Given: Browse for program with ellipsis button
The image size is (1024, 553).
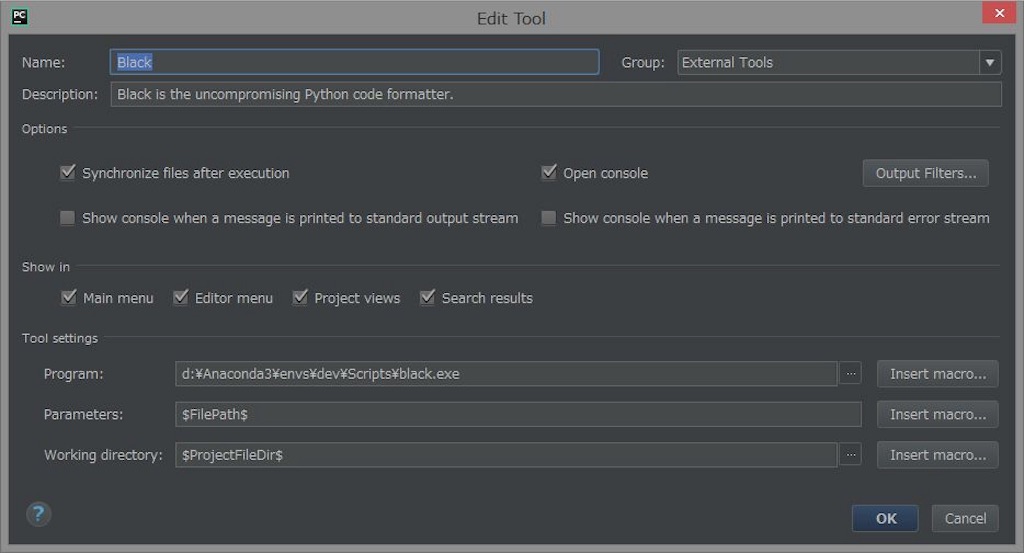Looking at the screenshot, I should (x=850, y=373).
